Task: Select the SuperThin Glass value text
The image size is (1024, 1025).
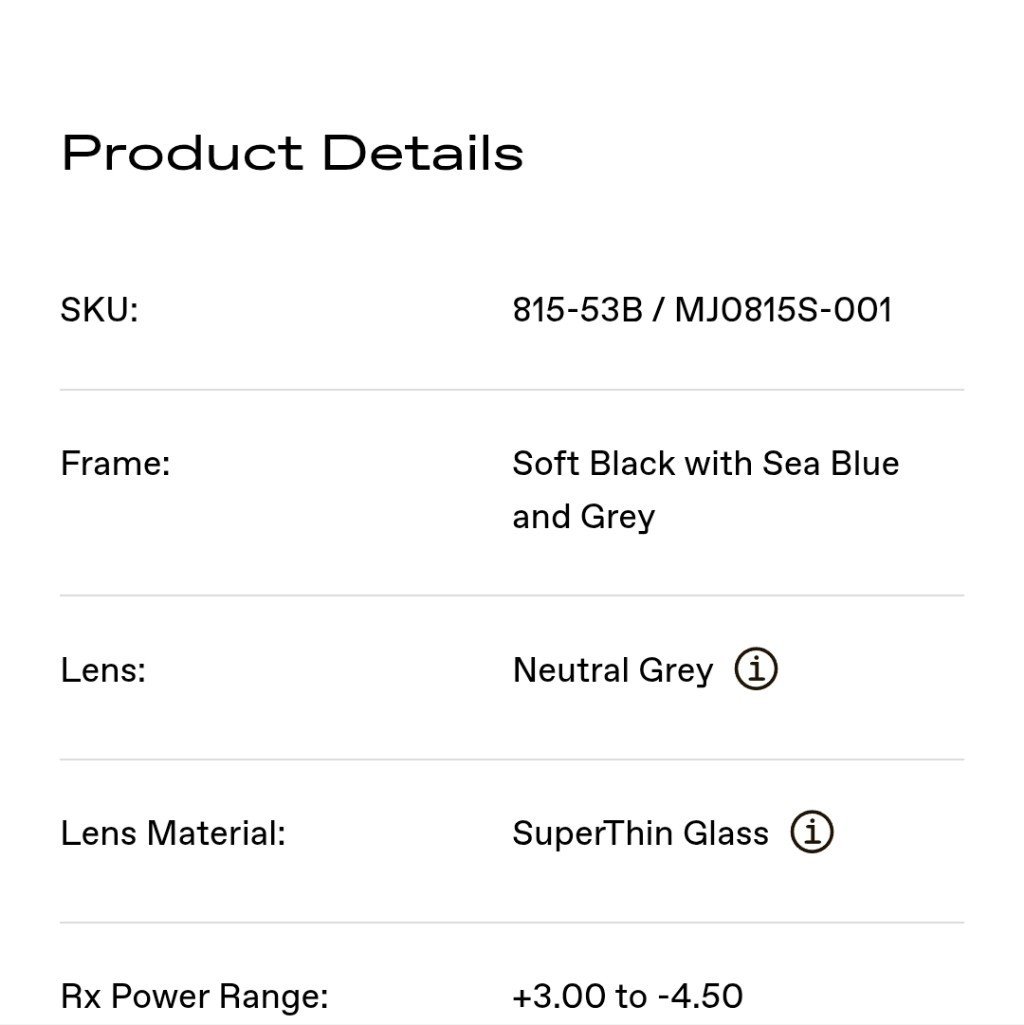Action: 640,833
